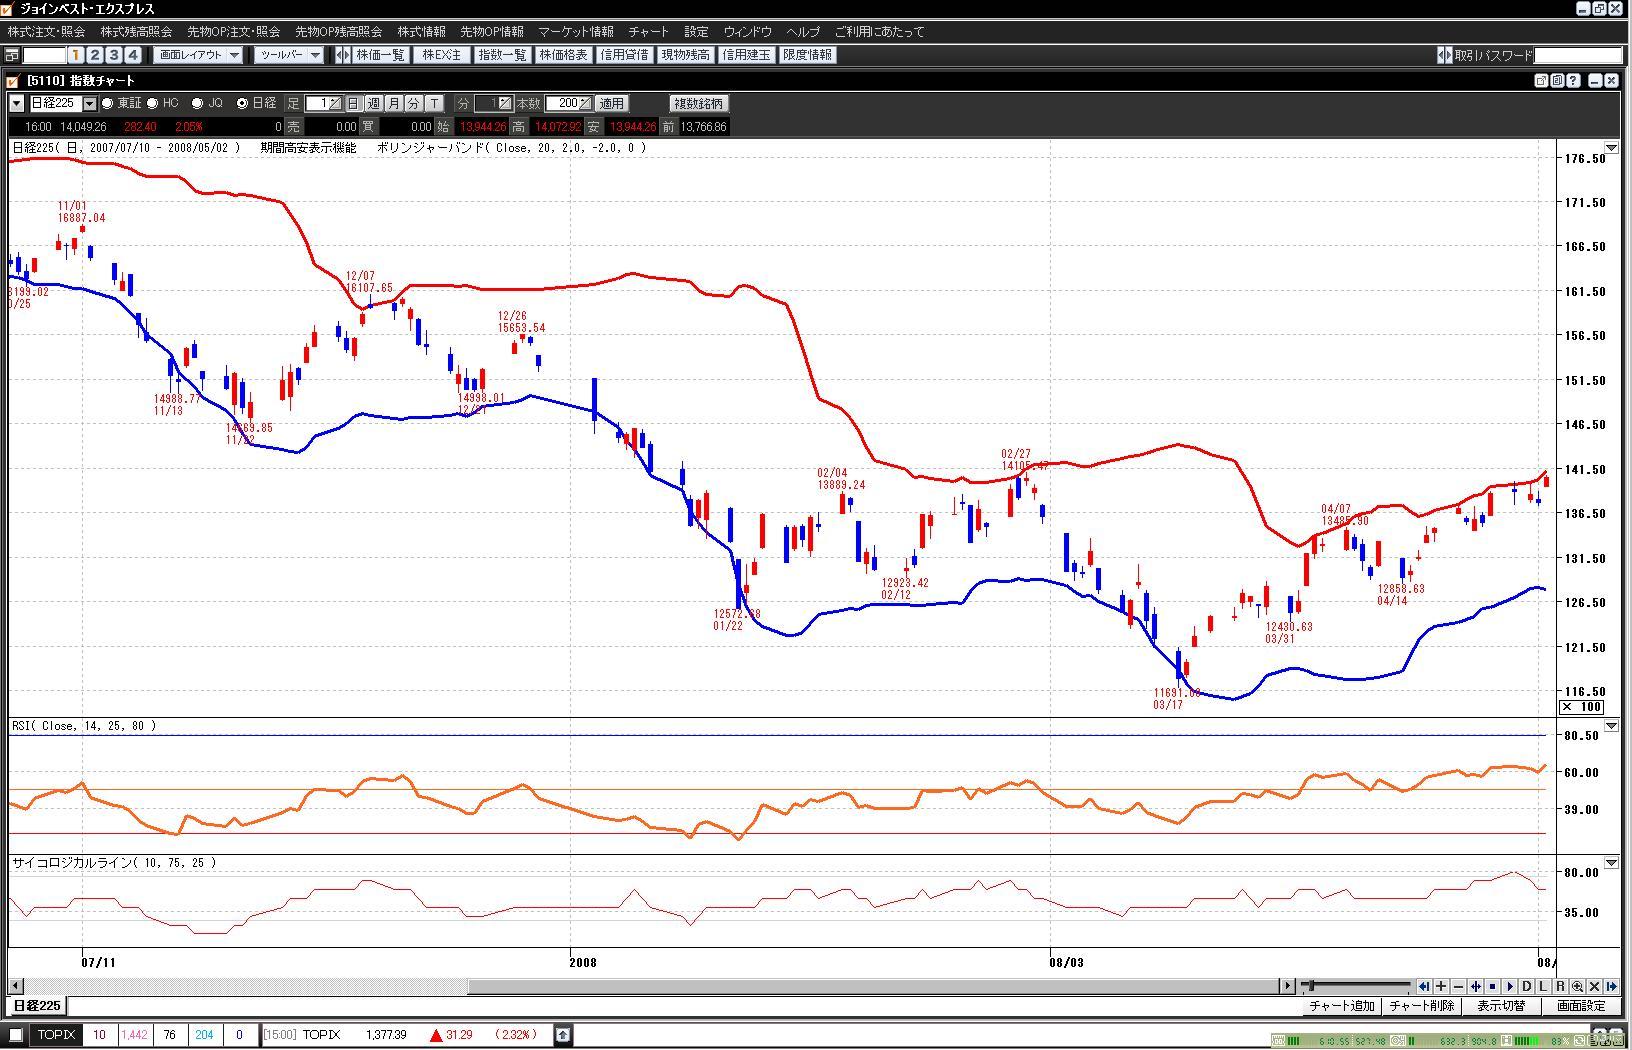Click the 複数銘柄 button

click(x=699, y=103)
